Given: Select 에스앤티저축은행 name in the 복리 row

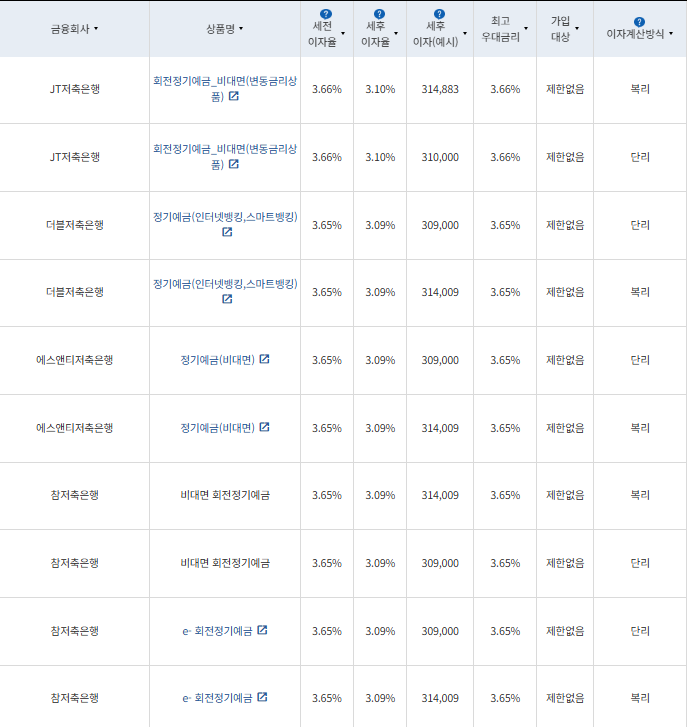Looking at the screenshot, I should (75, 428).
